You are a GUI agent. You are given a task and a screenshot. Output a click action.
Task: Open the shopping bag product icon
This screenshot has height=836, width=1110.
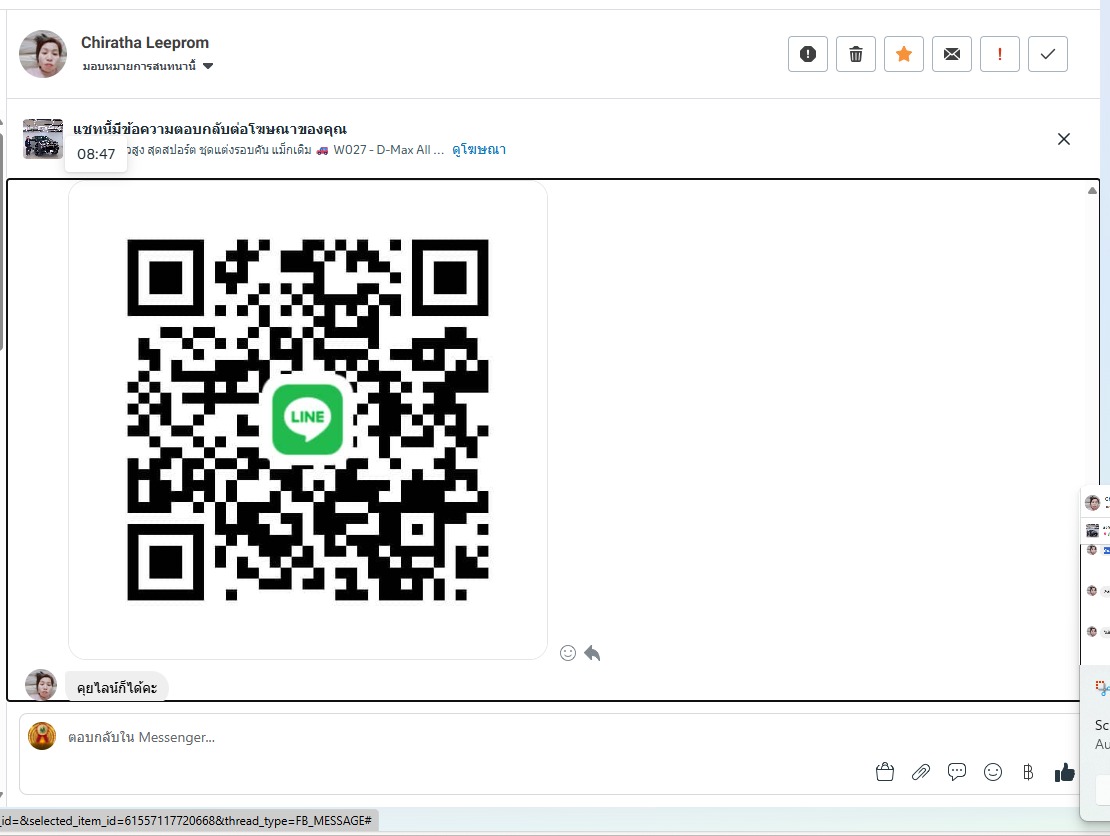(885, 772)
